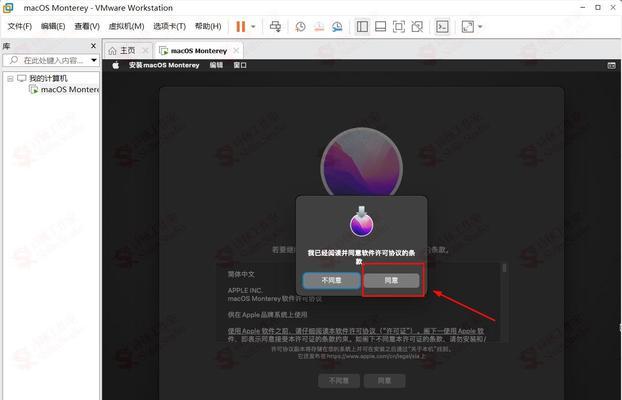Enter full screen mode icon

399,27
